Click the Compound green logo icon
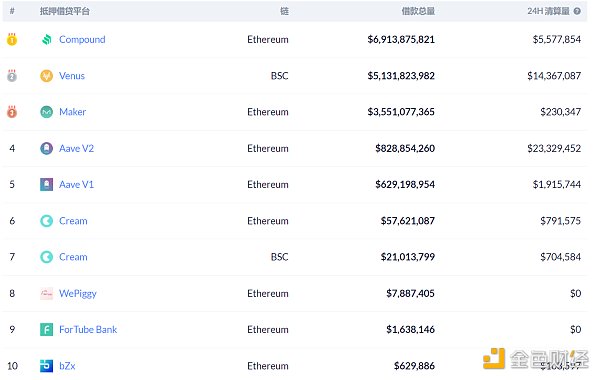Screen dimensions: 600x380 47,39
